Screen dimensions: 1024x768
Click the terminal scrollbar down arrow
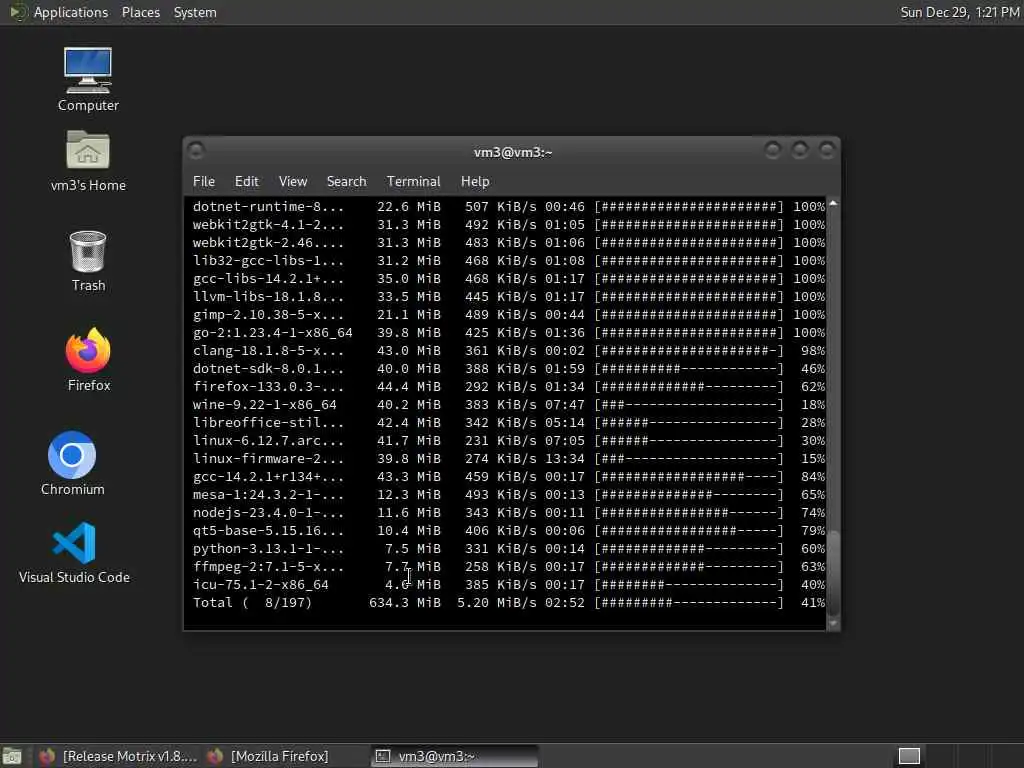[833, 624]
